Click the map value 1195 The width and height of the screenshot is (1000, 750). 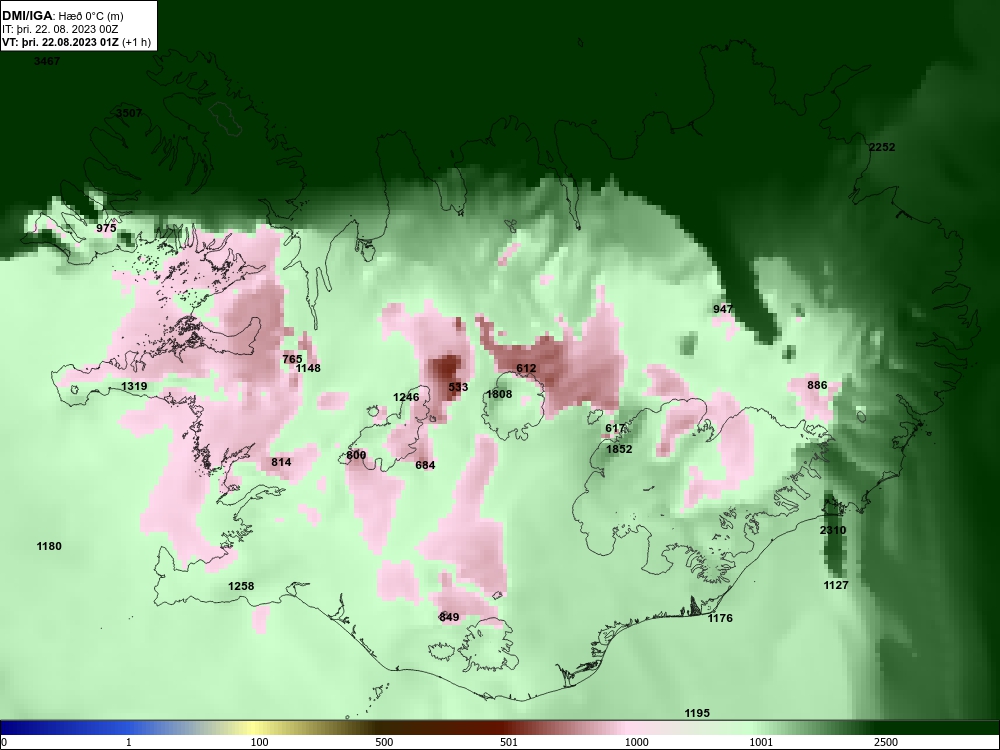[697, 713]
